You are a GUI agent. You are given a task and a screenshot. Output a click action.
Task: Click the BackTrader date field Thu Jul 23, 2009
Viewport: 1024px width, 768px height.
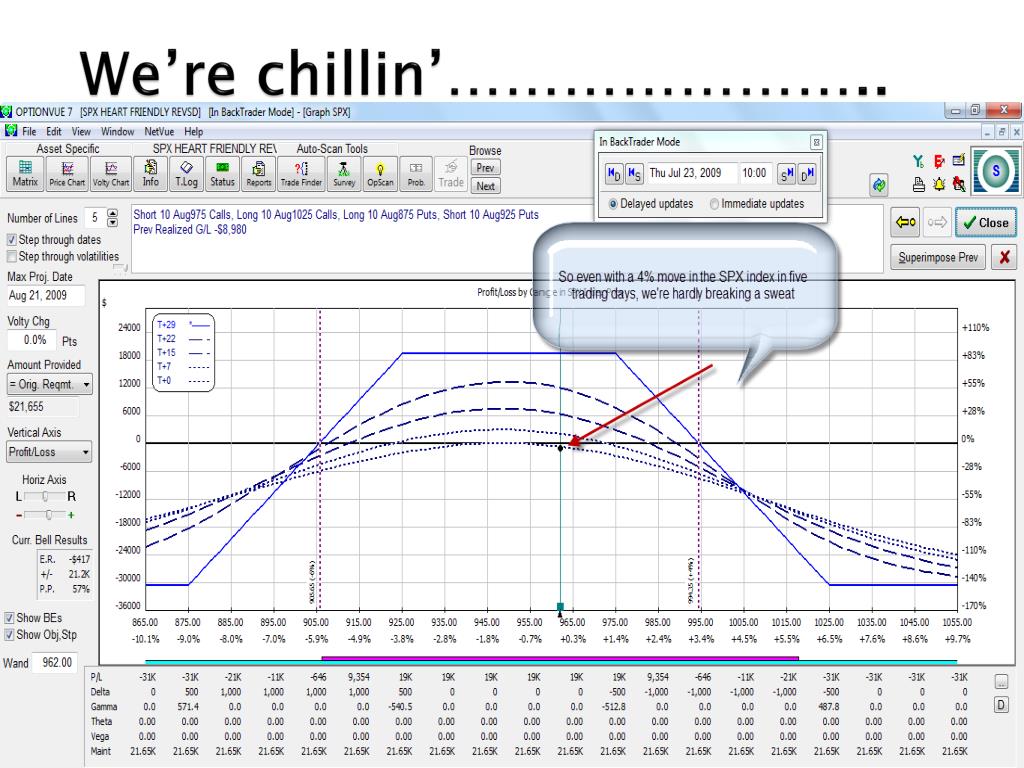(692, 173)
